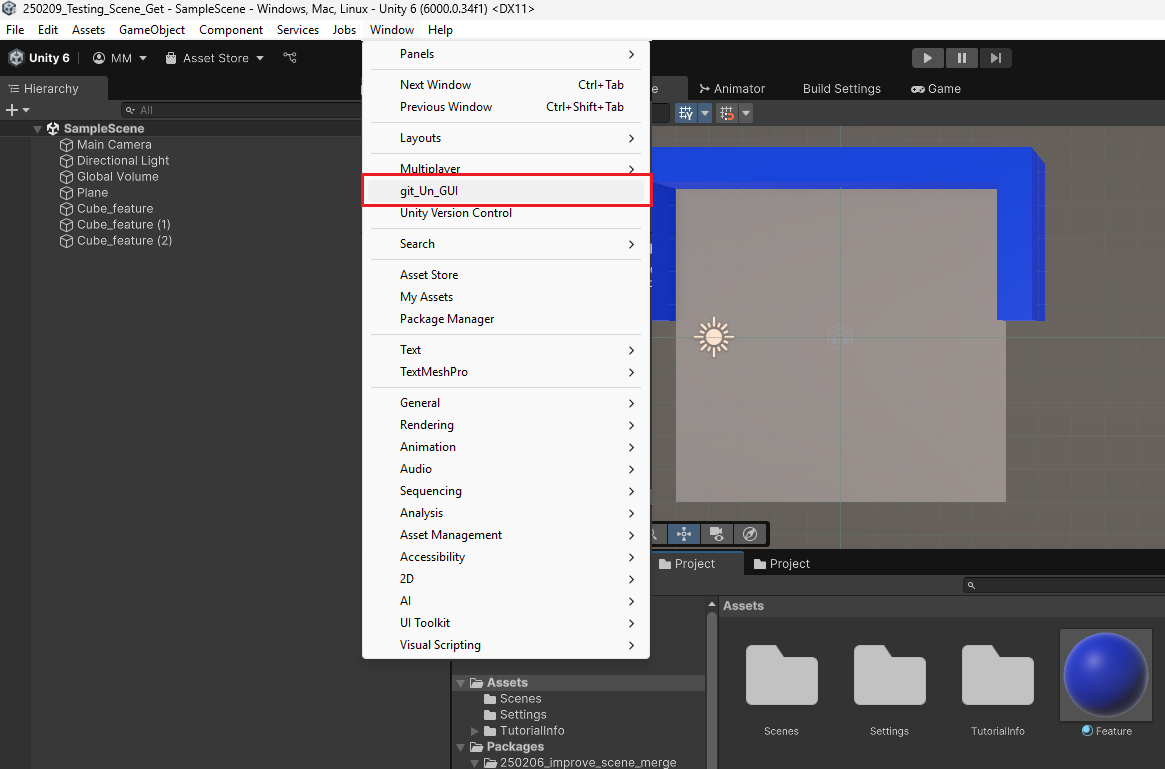Open the Hierarchy plus create dropdown
Image resolution: width=1165 pixels, height=769 pixels.
coord(17,110)
